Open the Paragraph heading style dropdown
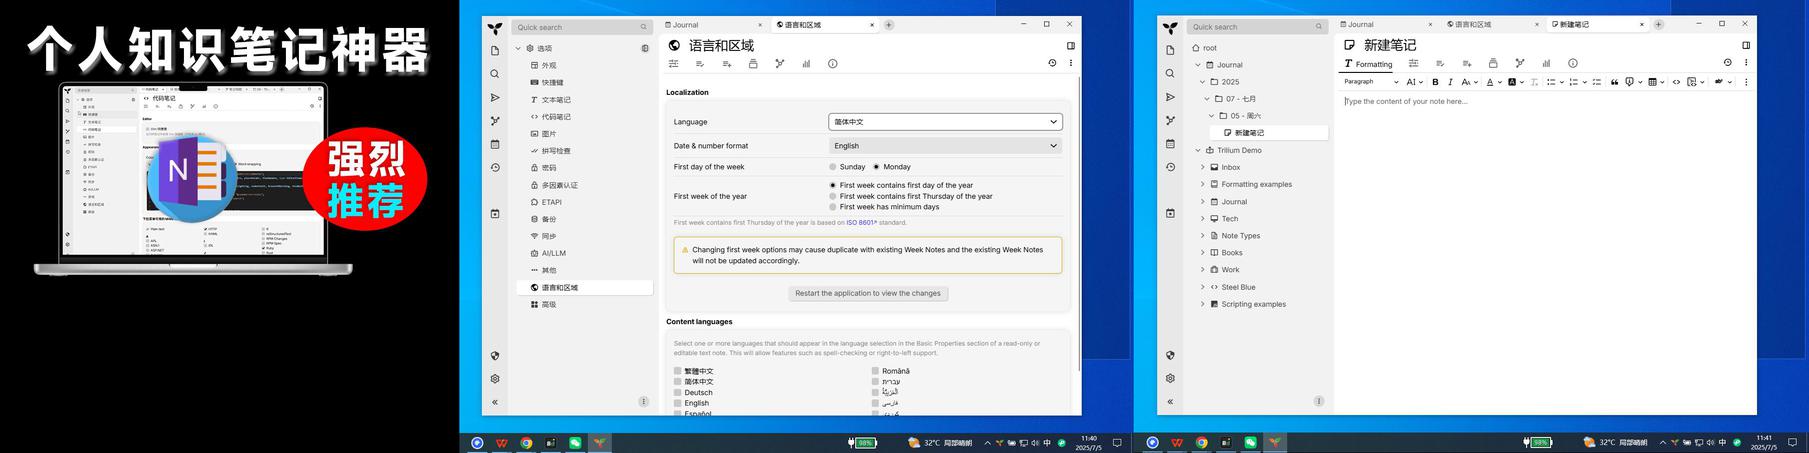The width and height of the screenshot is (1809, 453). [x=1370, y=82]
